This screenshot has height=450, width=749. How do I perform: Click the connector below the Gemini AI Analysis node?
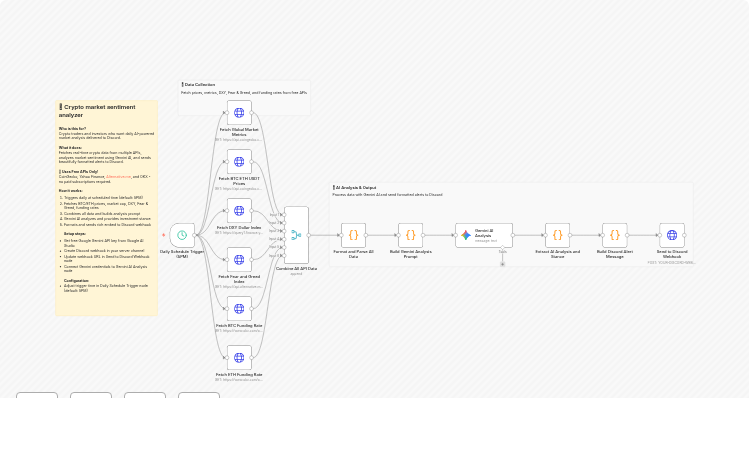pos(502,263)
